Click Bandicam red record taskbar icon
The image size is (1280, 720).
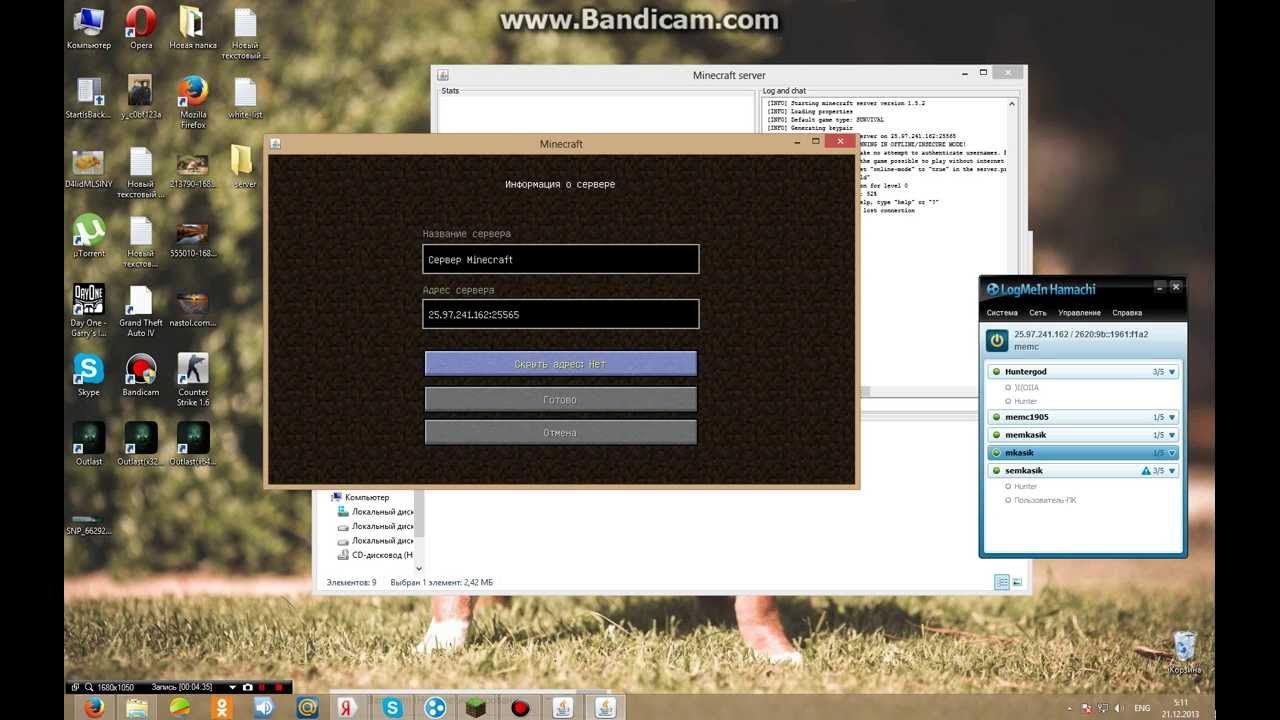520,707
